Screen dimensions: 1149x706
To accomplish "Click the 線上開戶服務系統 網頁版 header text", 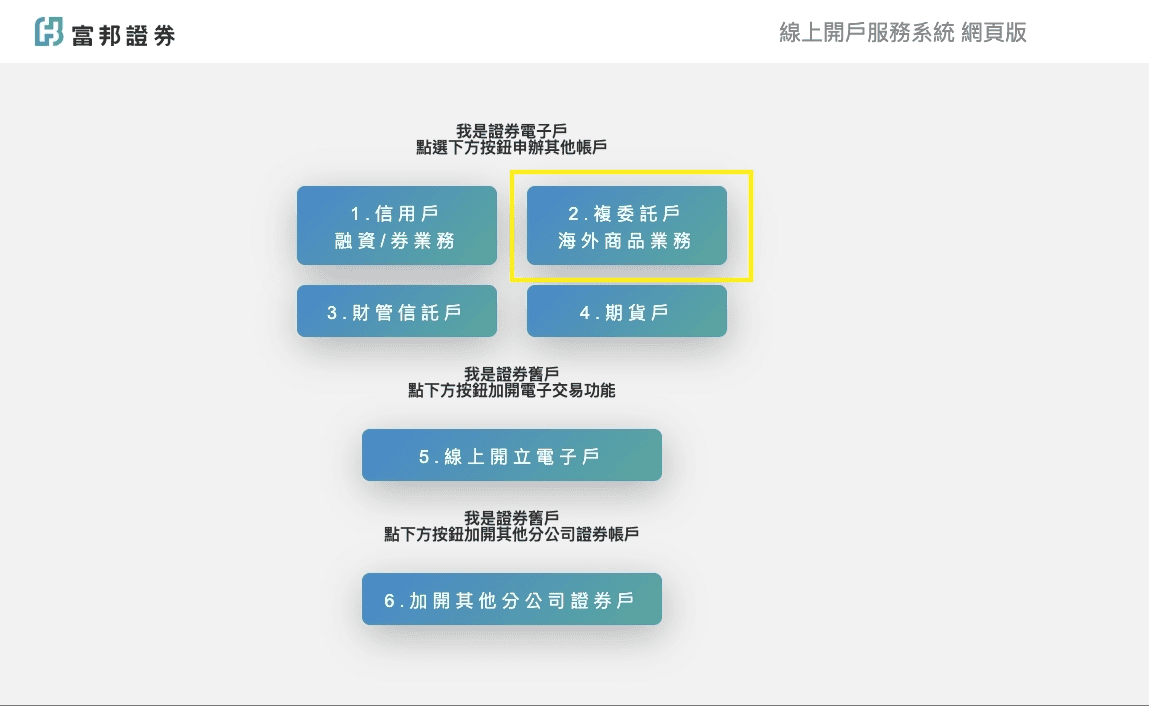I will tap(903, 32).
